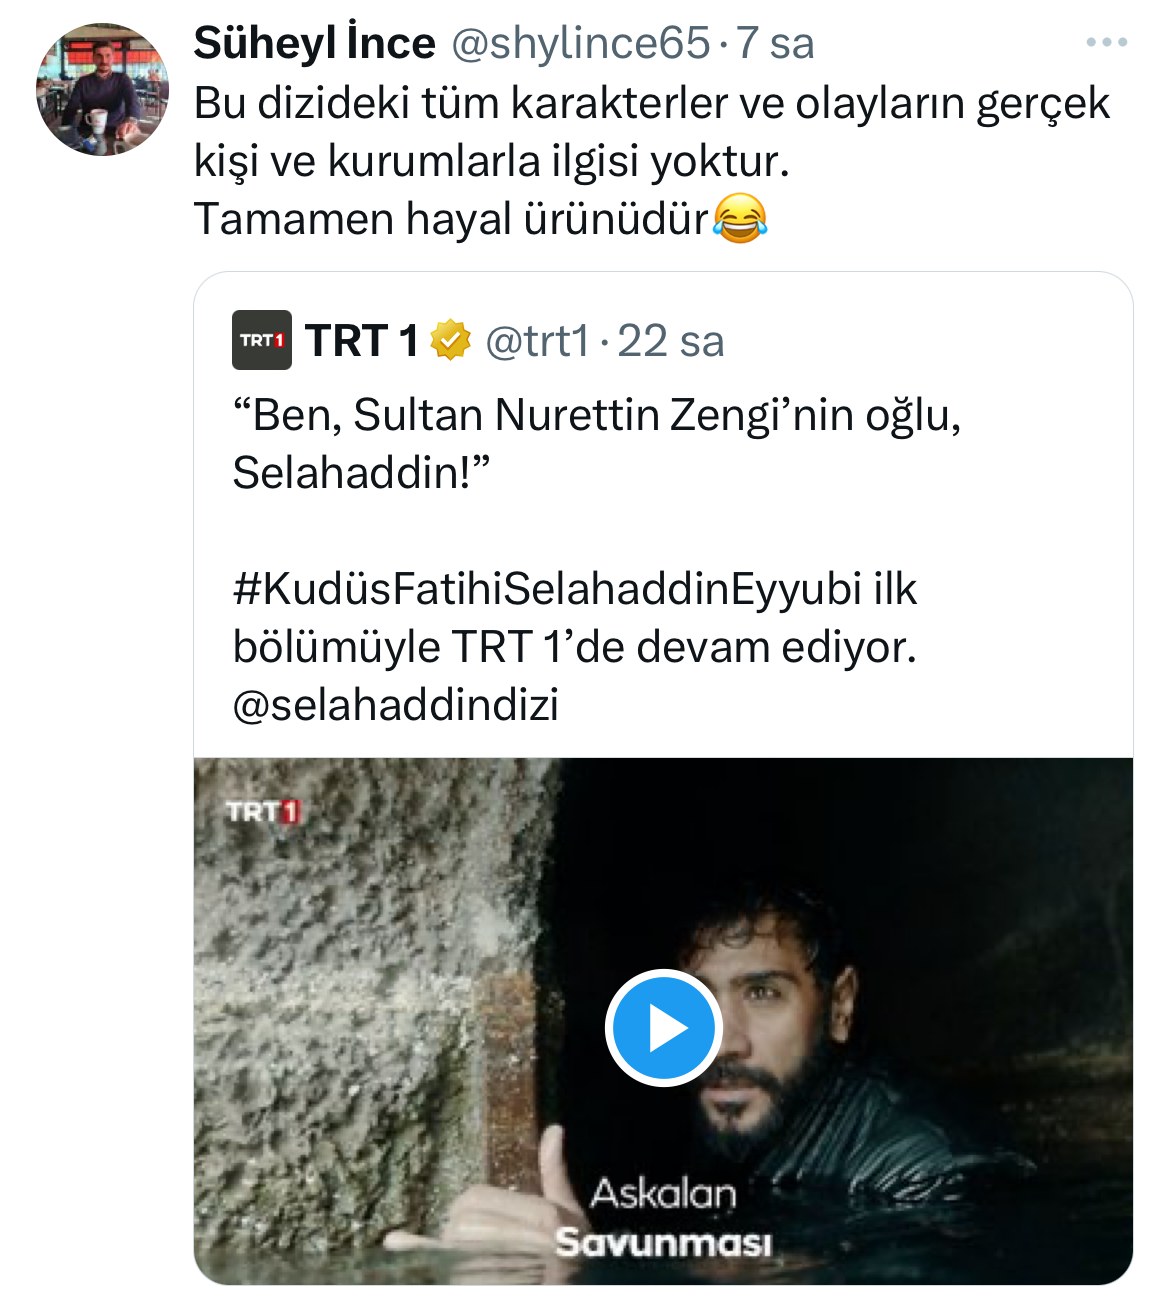Click the @shylince65 handle
The width and height of the screenshot is (1170, 1291).
pyautogui.click(x=580, y=43)
